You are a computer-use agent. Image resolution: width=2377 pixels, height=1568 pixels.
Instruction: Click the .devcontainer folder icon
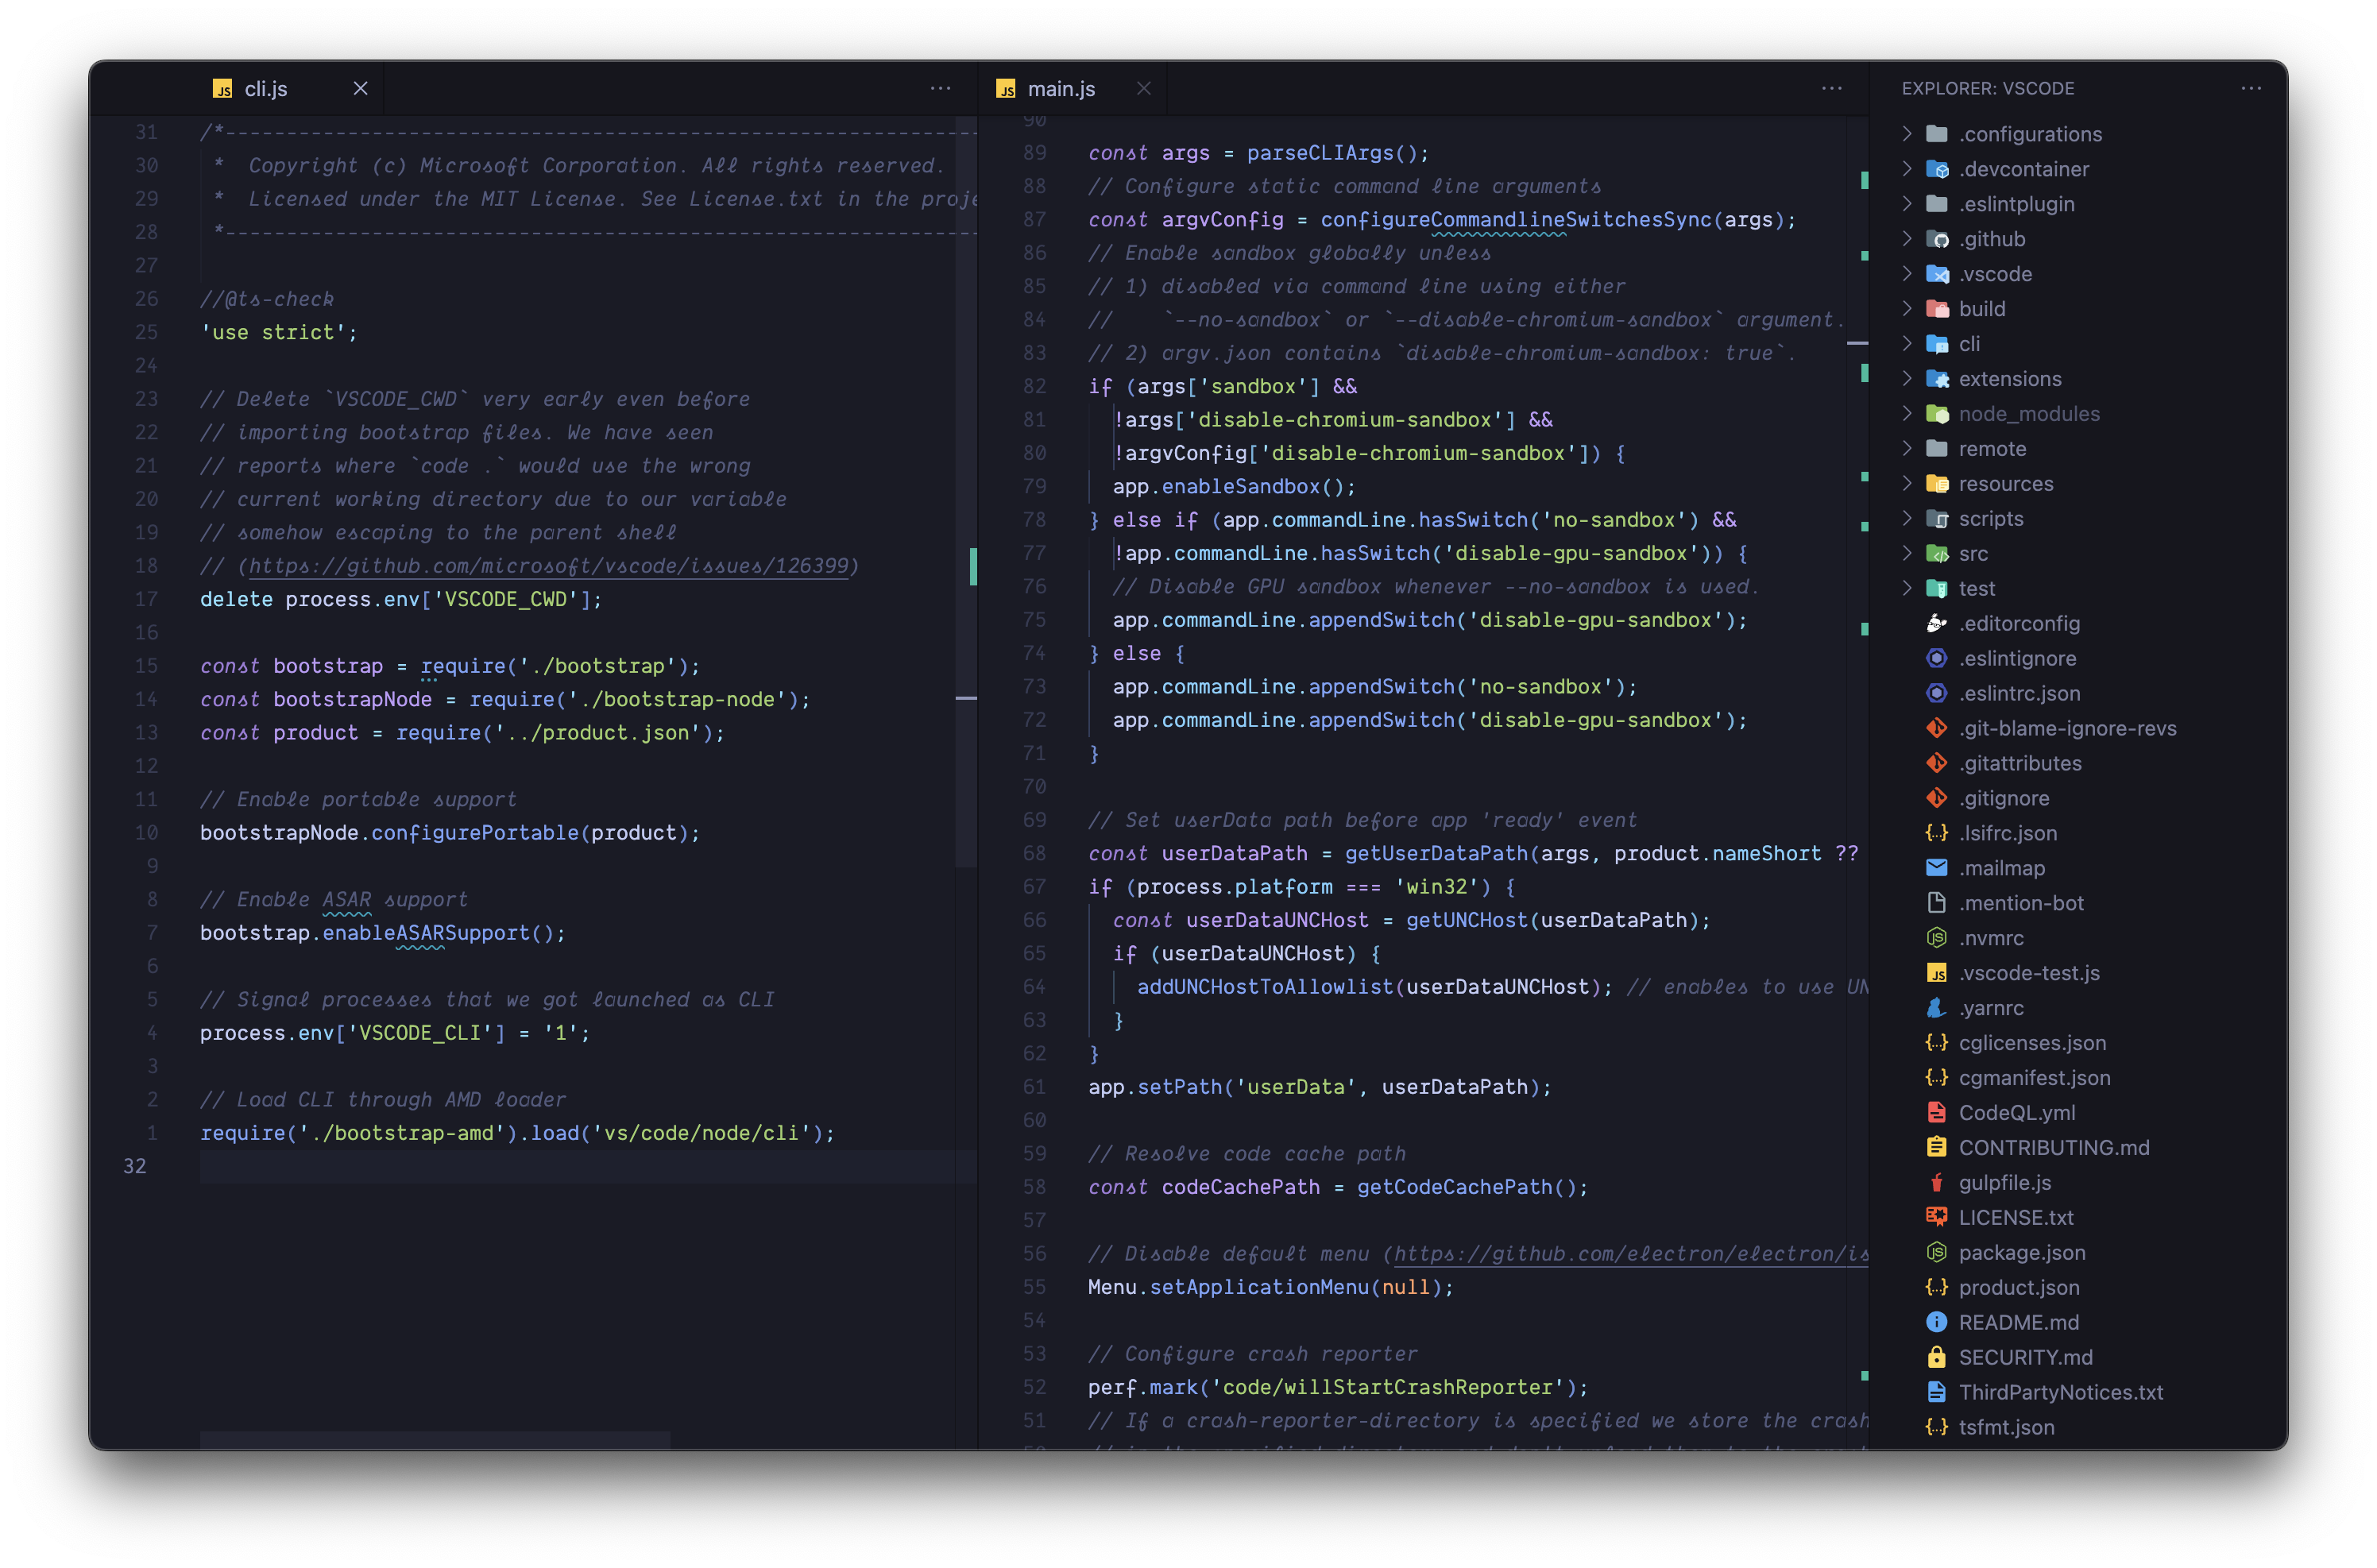pyautogui.click(x=1936, y=169)
